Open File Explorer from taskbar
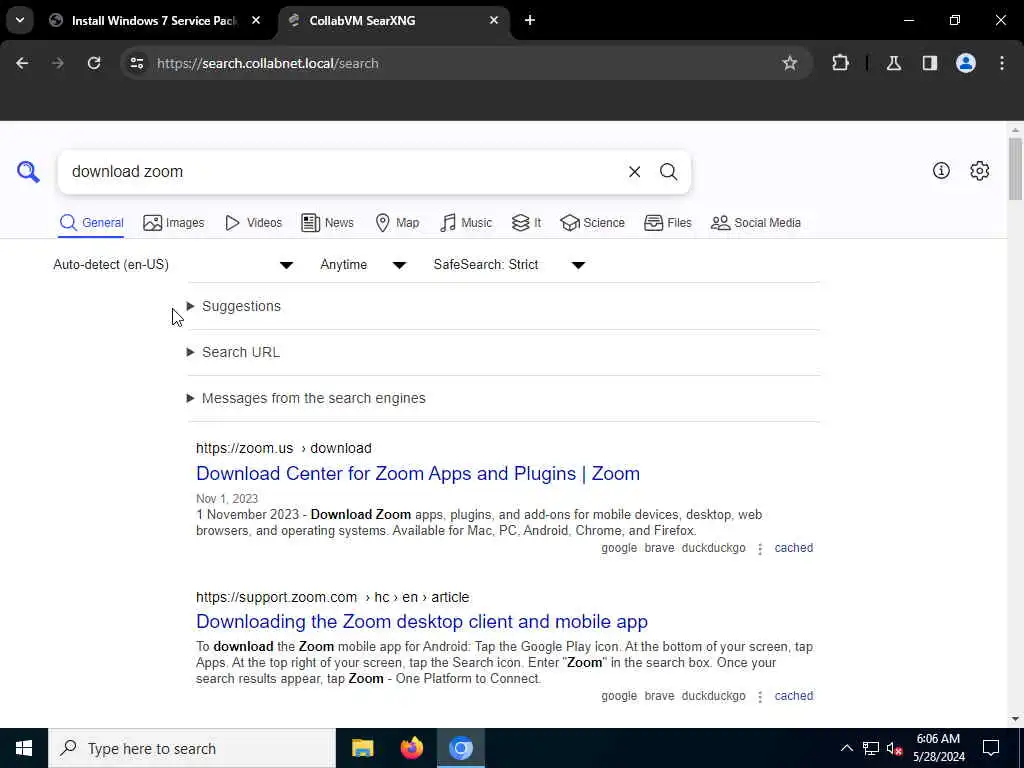 coord(362,748)
